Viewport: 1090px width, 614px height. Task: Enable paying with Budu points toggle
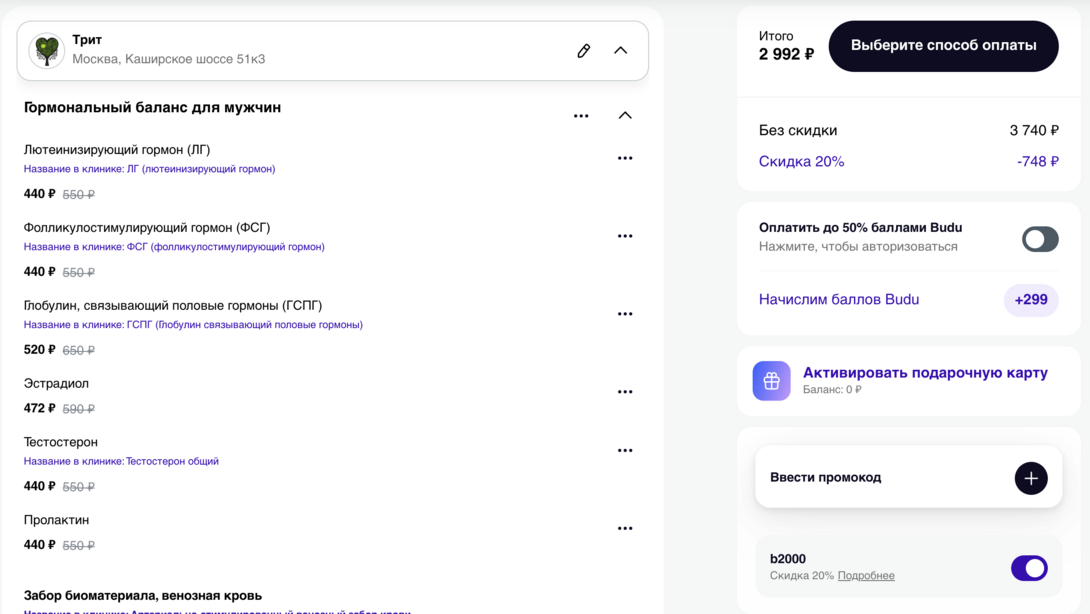(1040, 239)
